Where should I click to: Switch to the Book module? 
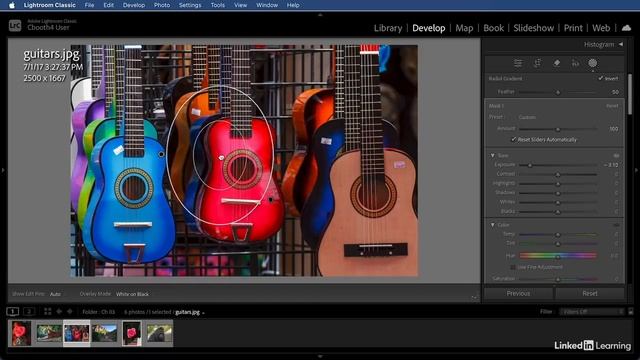[493, 28]
